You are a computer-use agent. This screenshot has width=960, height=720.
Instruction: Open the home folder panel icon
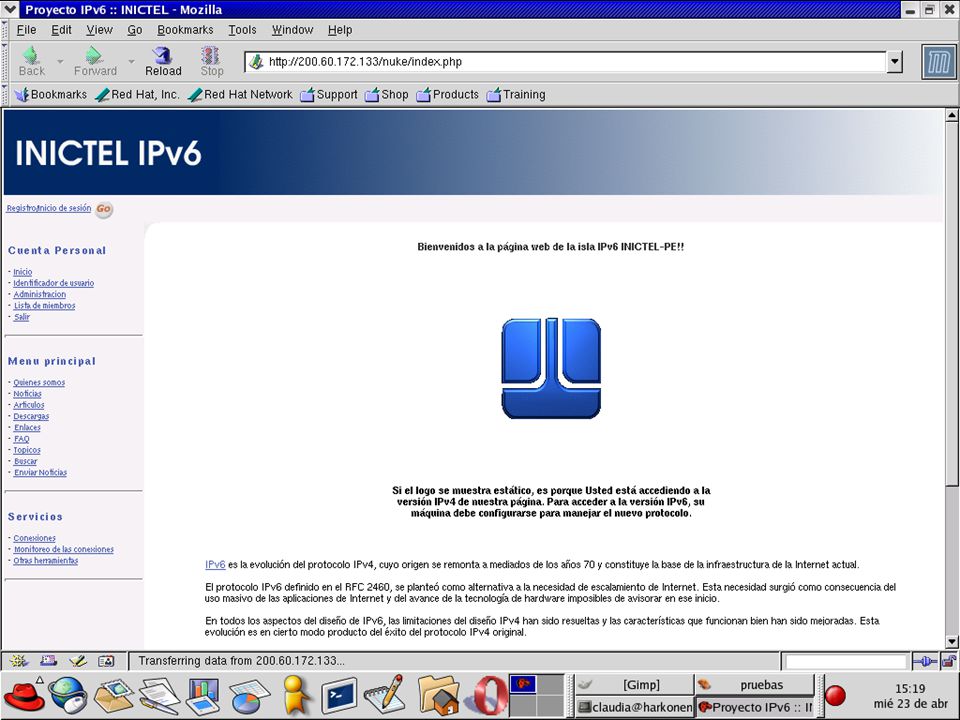pyautogui.click(x=438, y=696)
